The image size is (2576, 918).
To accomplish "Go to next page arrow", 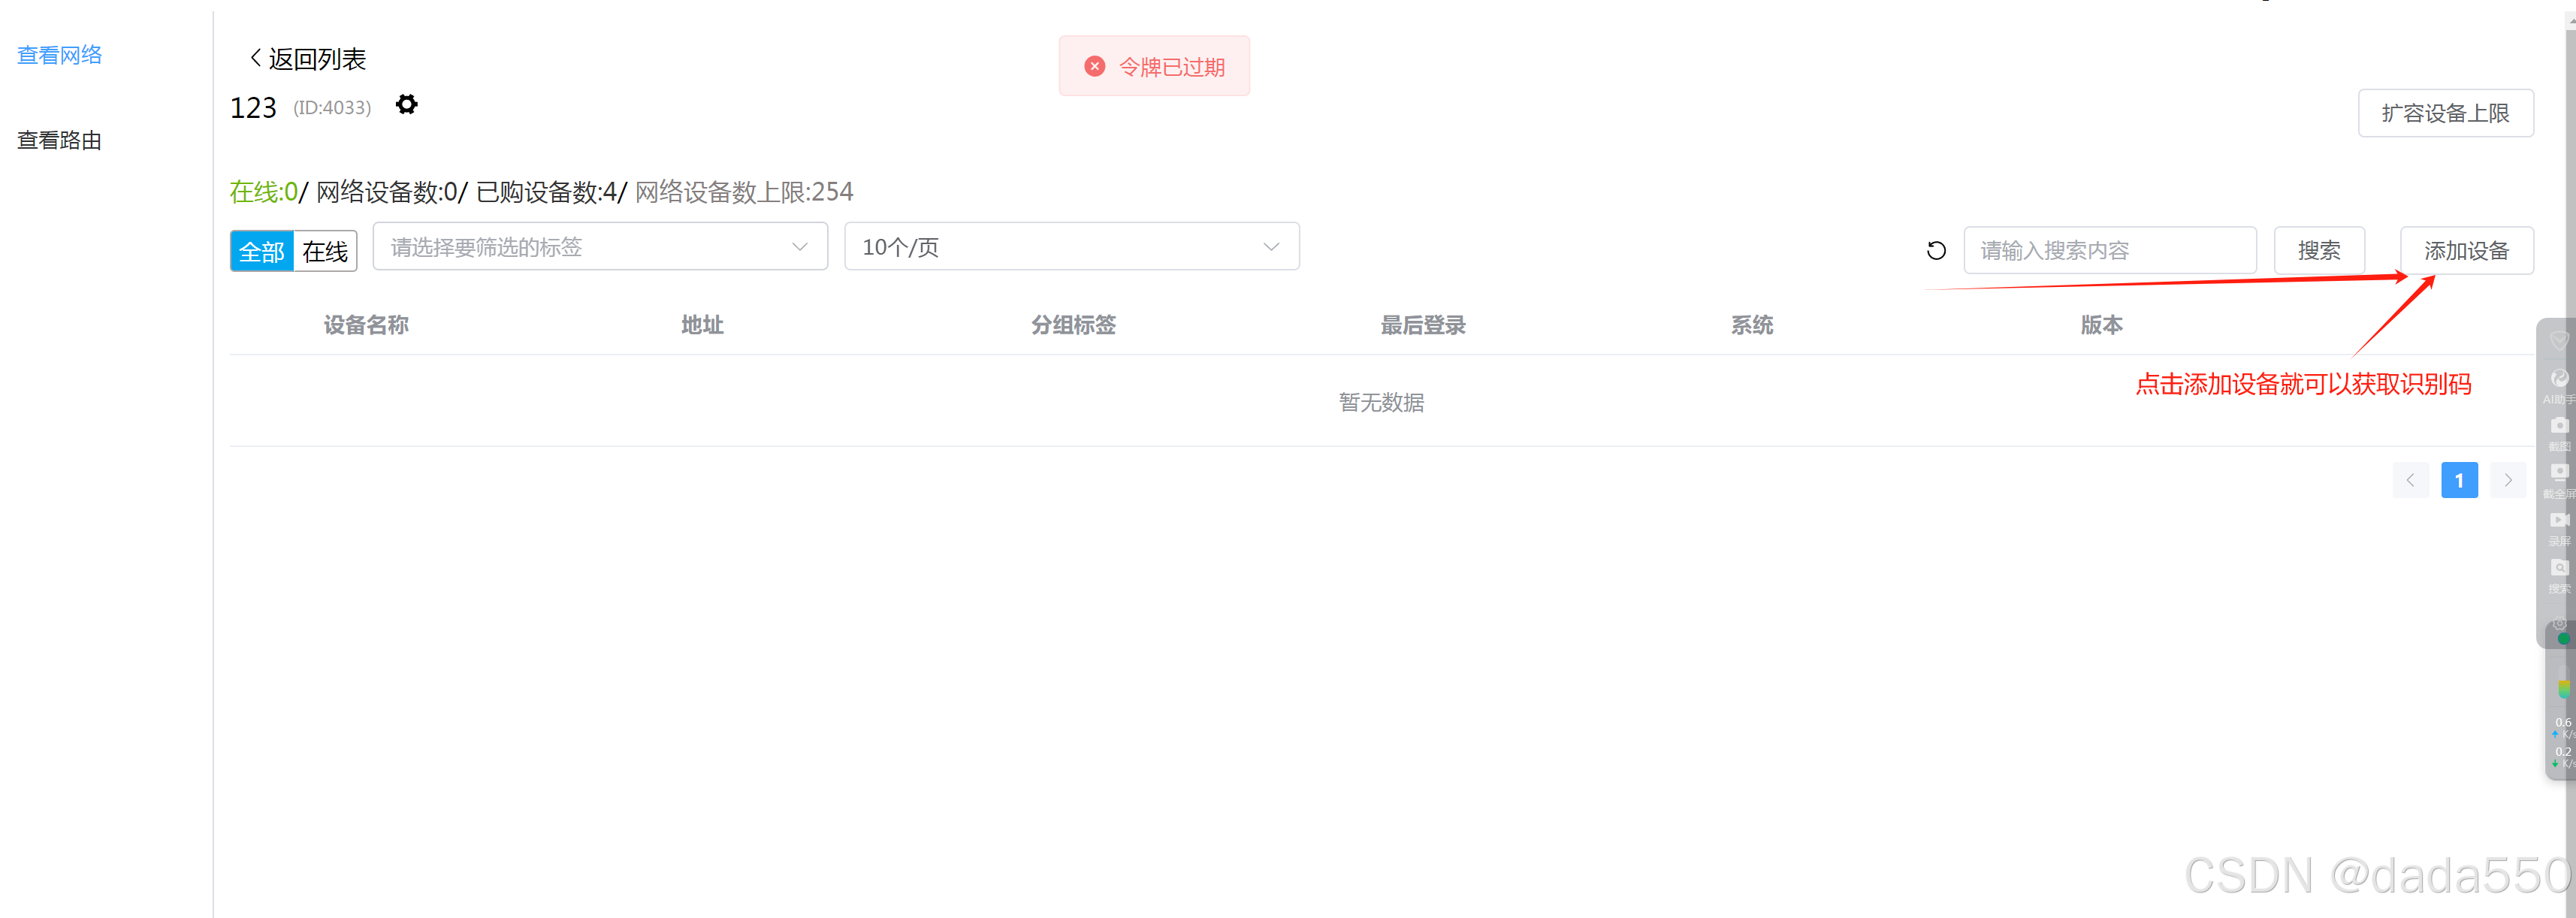I will pyautogui.click(x=2508, y=481).
